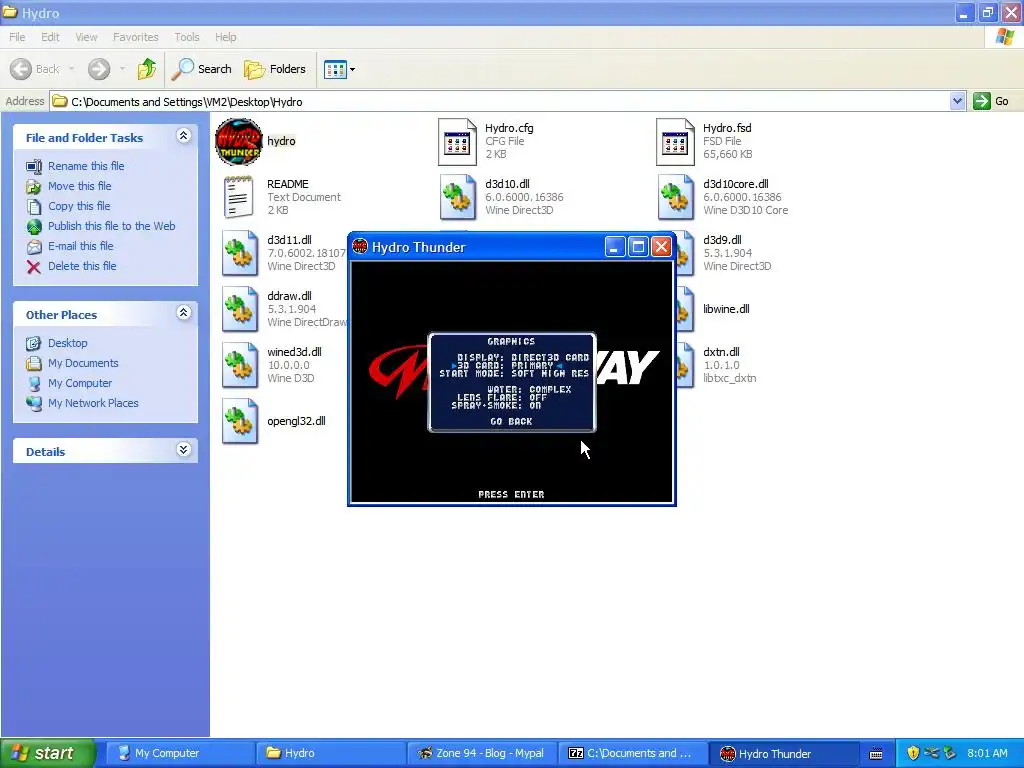Switch to 7-Zip C:\Documents taskbar button
Screen dimensions: 1024x768
(633, 754)
